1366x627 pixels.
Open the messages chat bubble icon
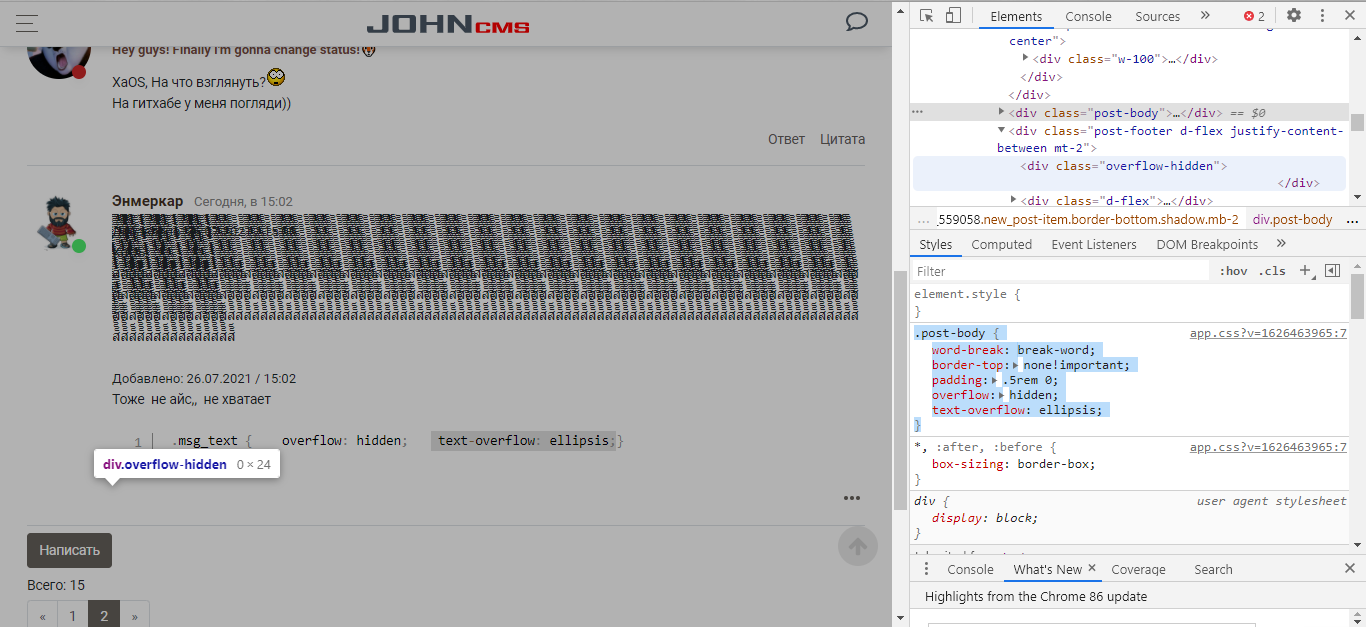tap(856, 22)
